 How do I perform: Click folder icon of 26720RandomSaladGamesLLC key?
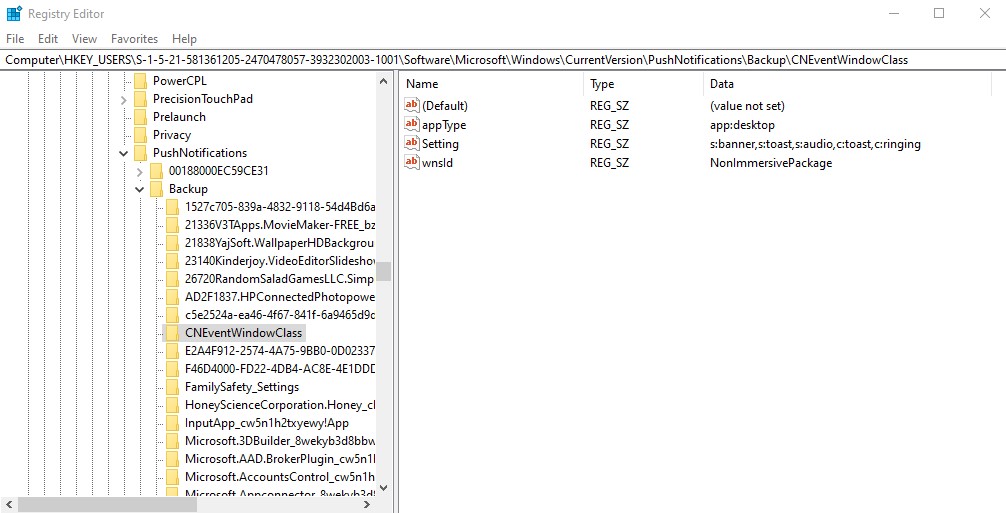tap(173, 279)
